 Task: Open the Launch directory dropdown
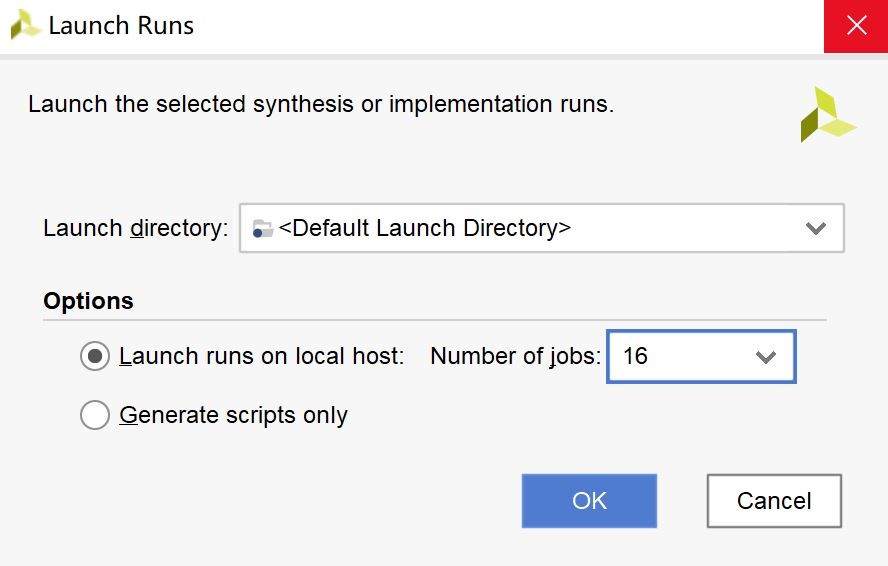(542, 228)
